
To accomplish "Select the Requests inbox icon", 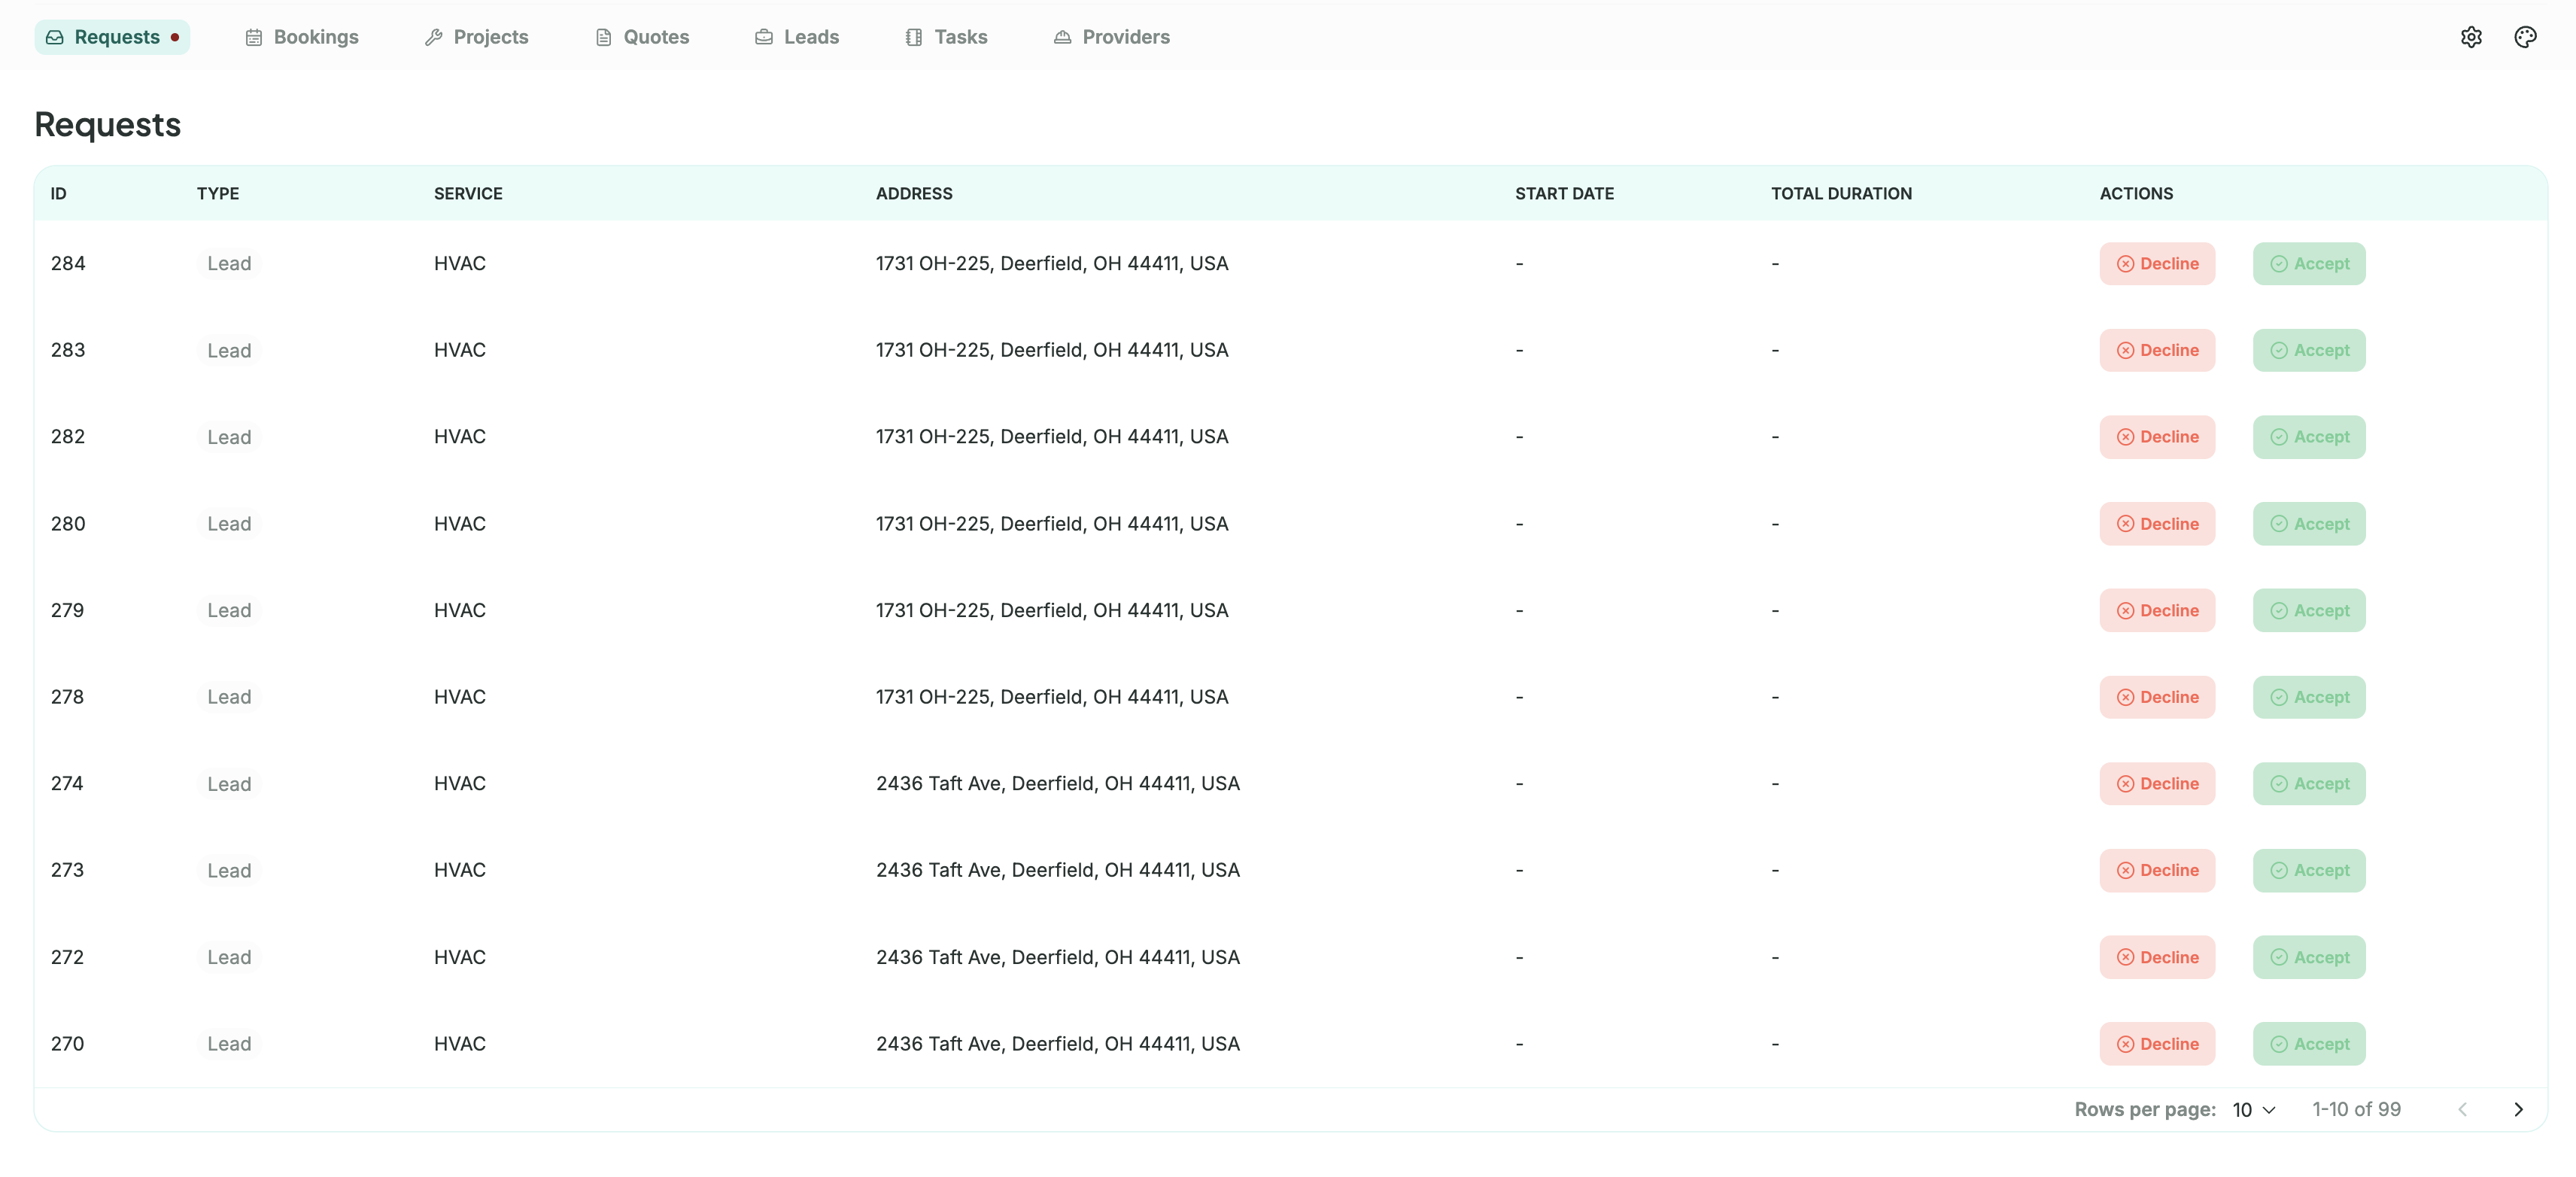I will click(57, 37).
